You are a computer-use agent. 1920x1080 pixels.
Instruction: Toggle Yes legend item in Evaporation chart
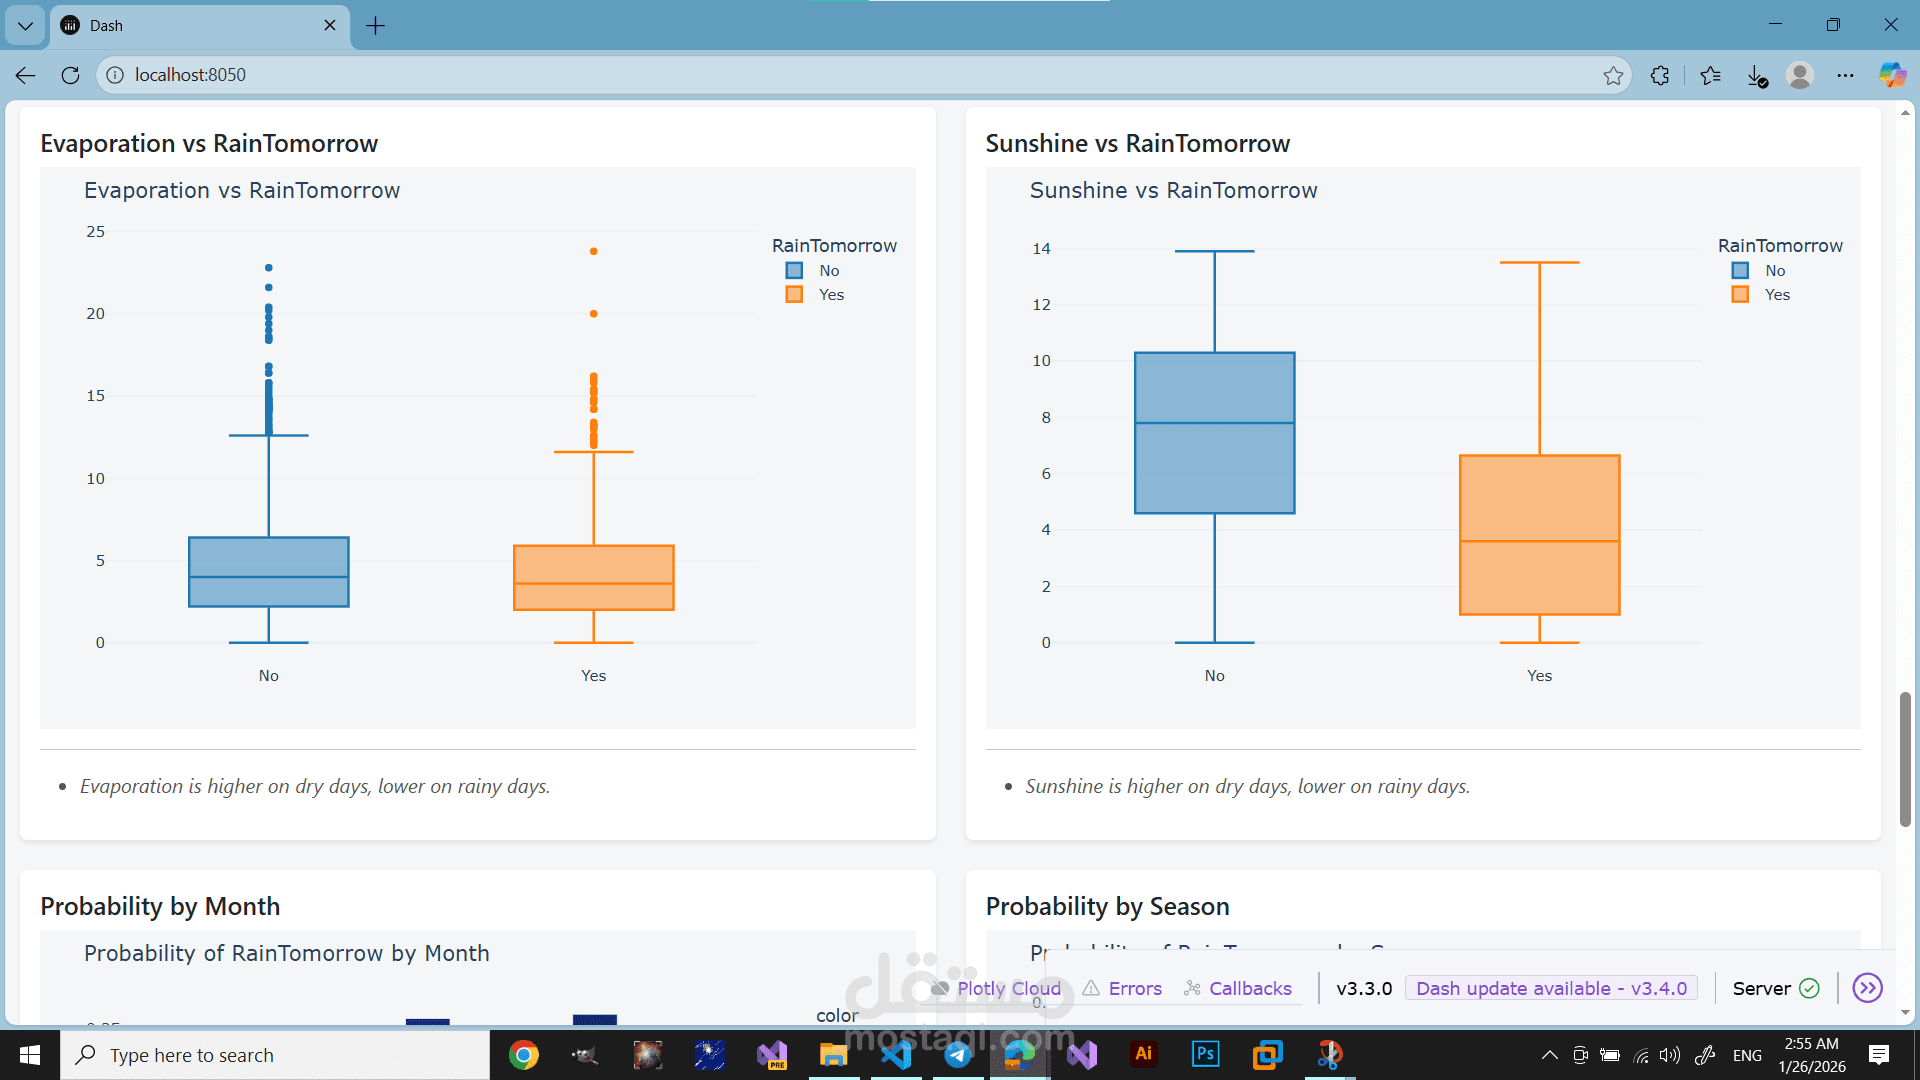coord(815,295)
